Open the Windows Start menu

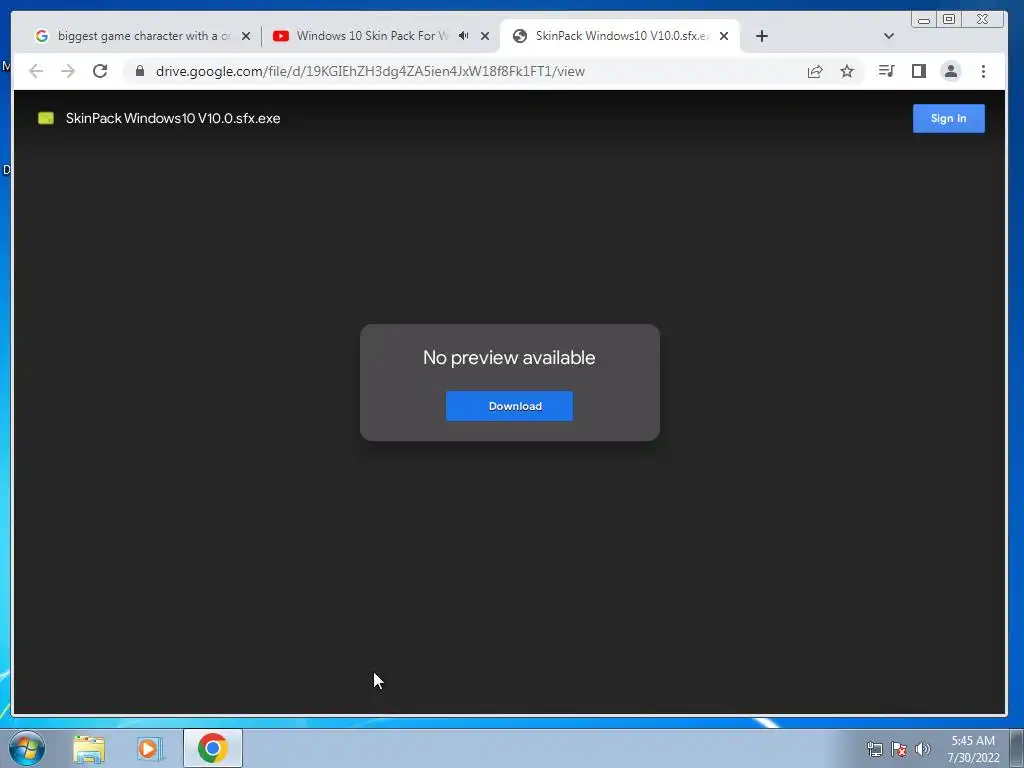[x=27, y=748]
